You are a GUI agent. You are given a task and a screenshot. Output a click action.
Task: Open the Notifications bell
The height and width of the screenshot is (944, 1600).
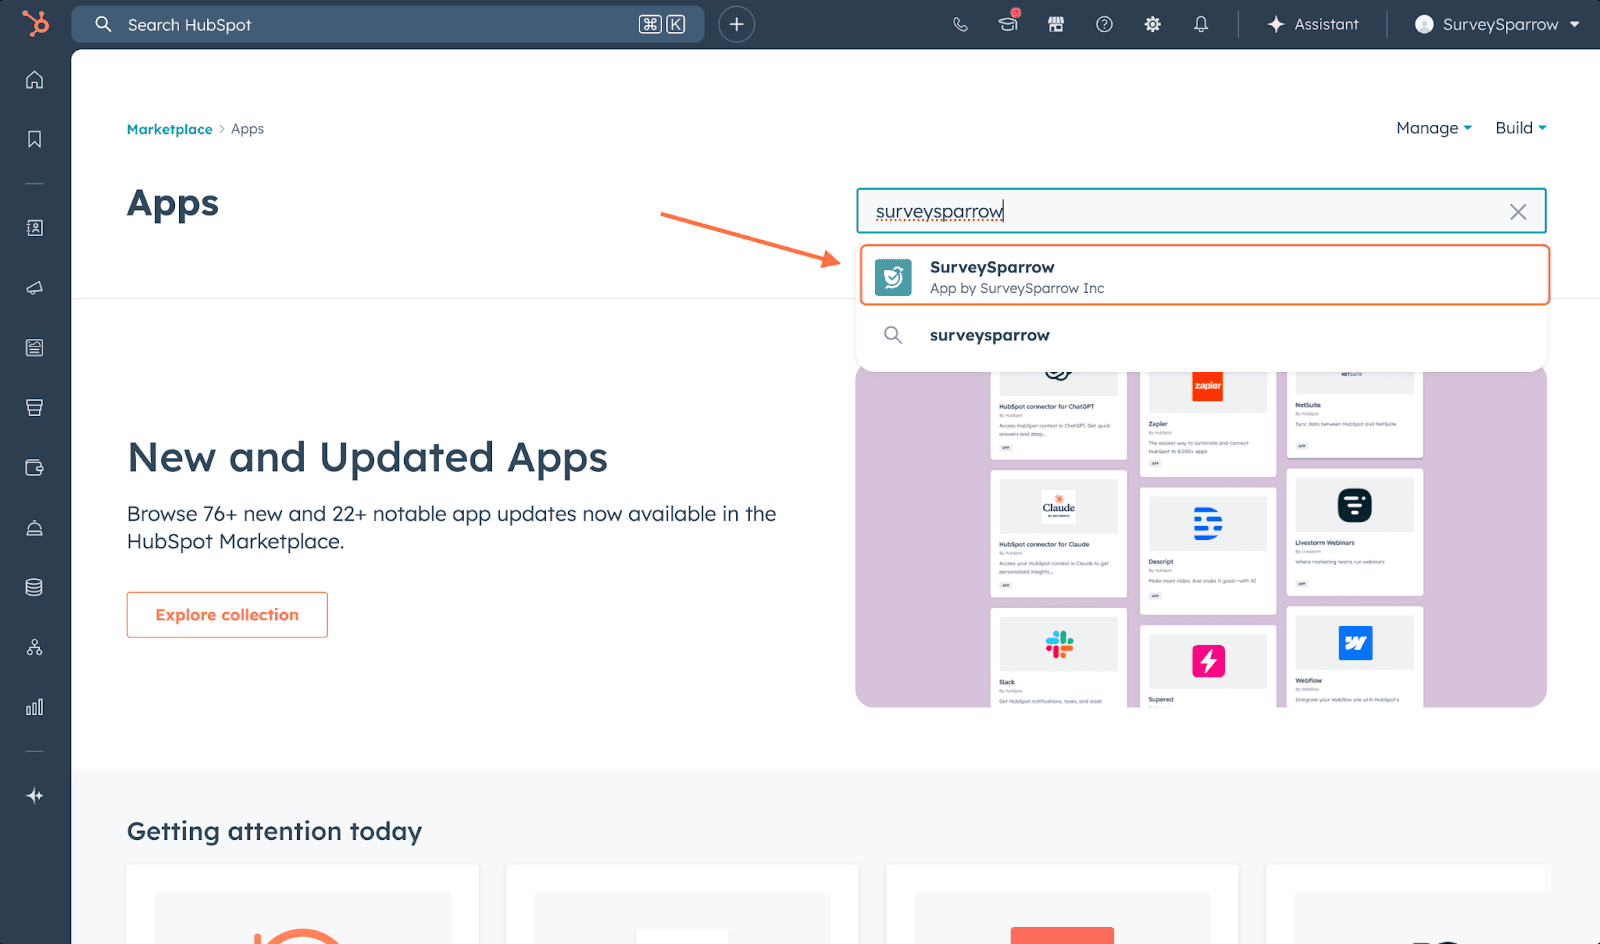1201,25
